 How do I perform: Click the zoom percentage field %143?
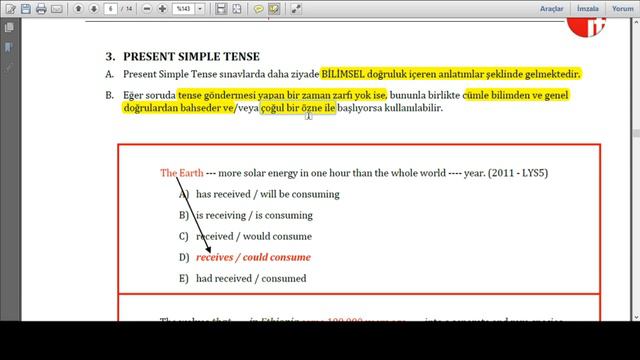[183, 9]
